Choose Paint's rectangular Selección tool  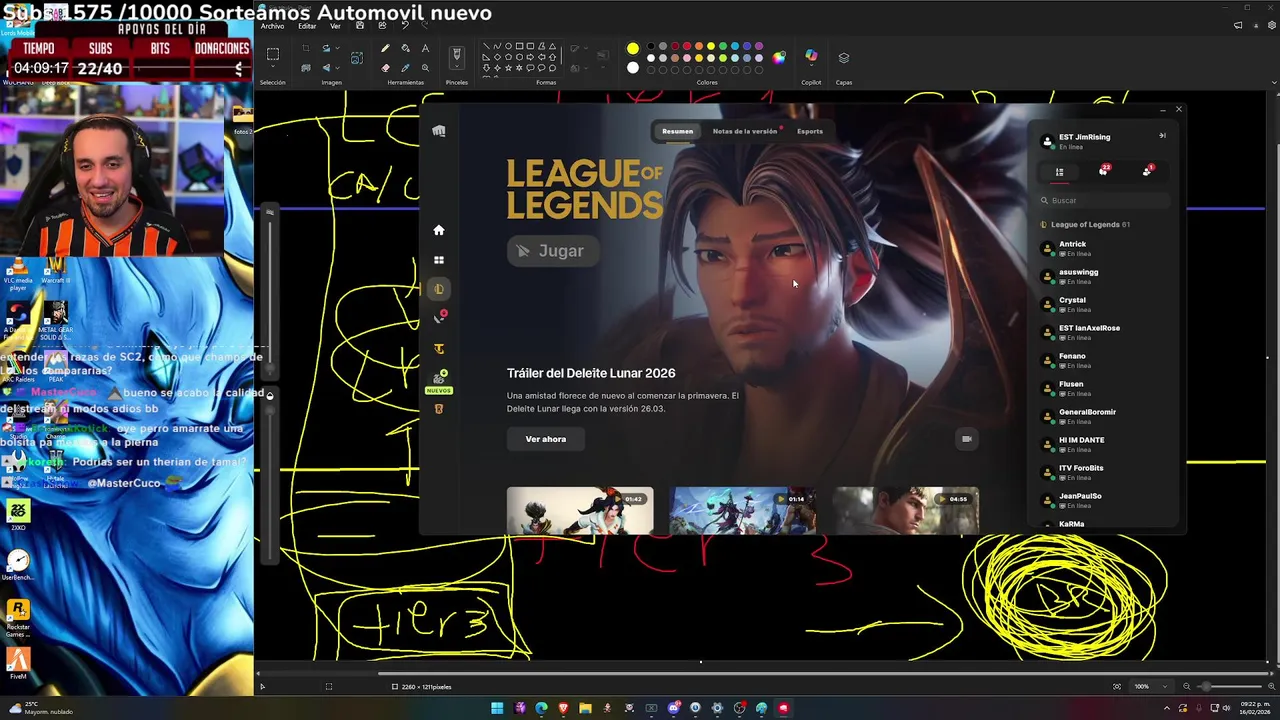[x=273, y=55]
